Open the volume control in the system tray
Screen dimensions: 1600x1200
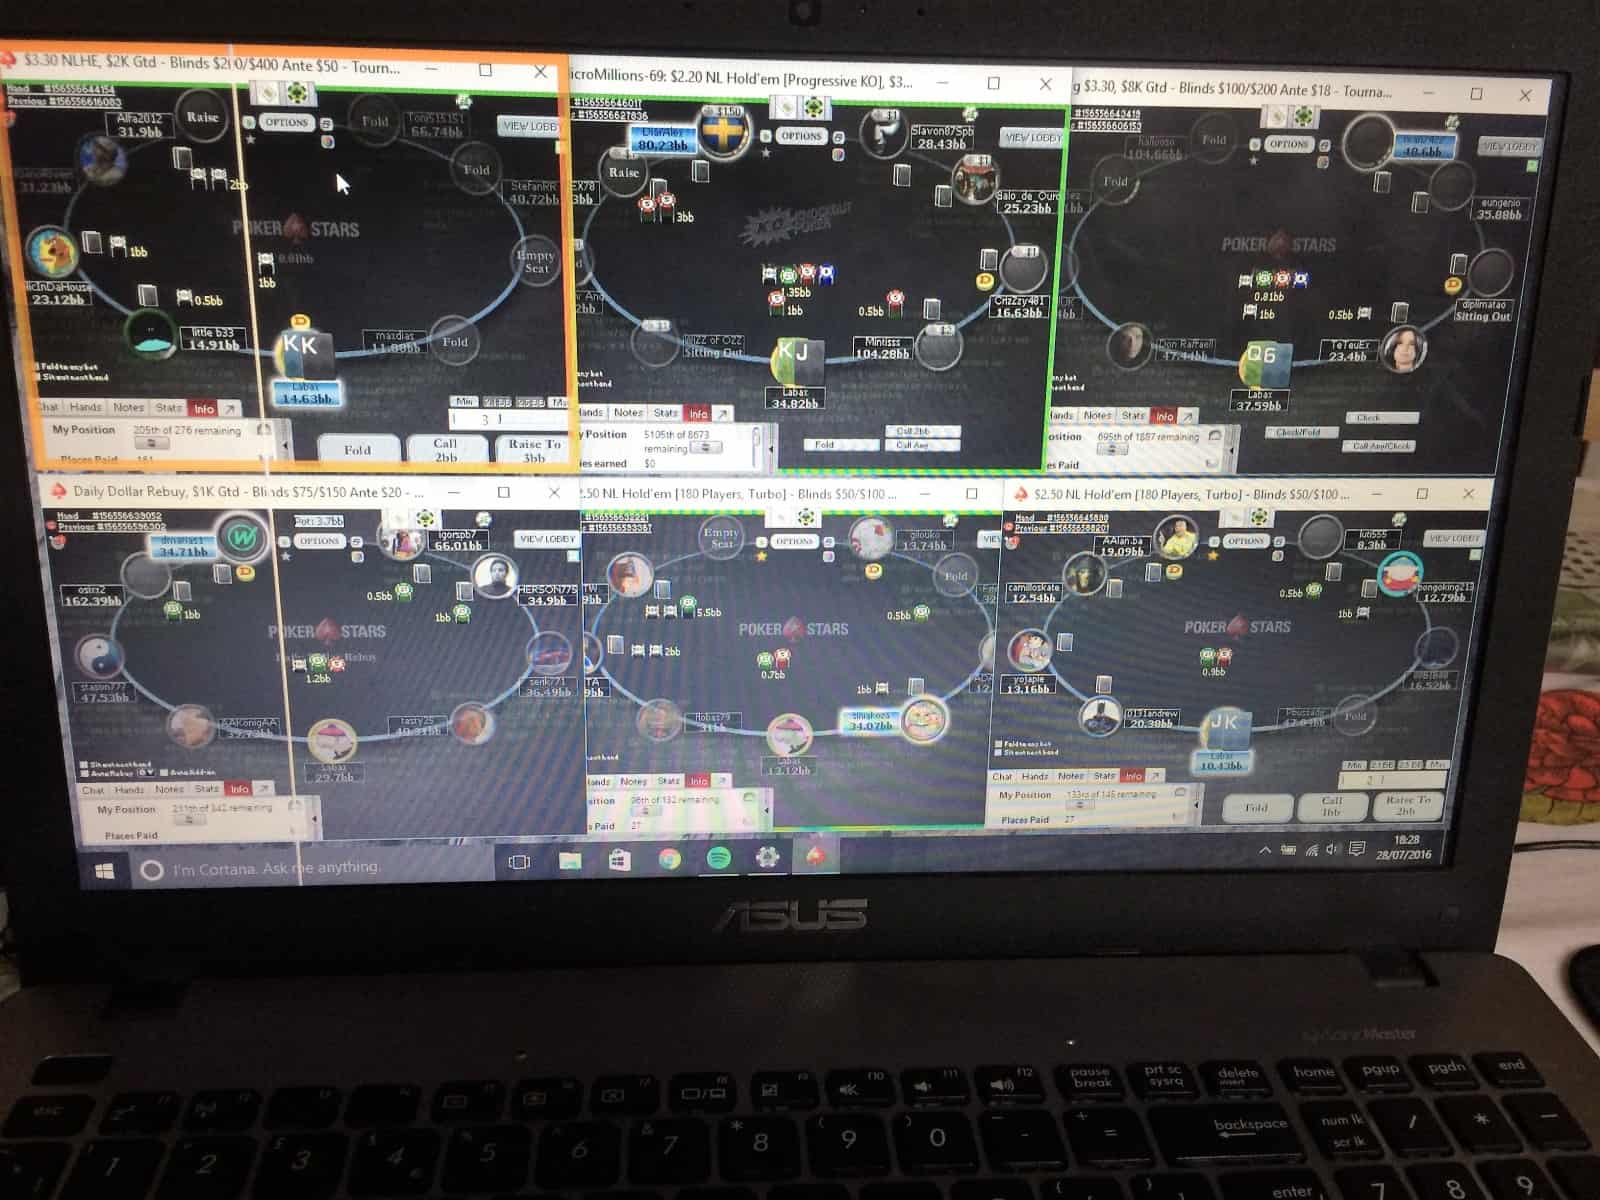pos(1332,849)
